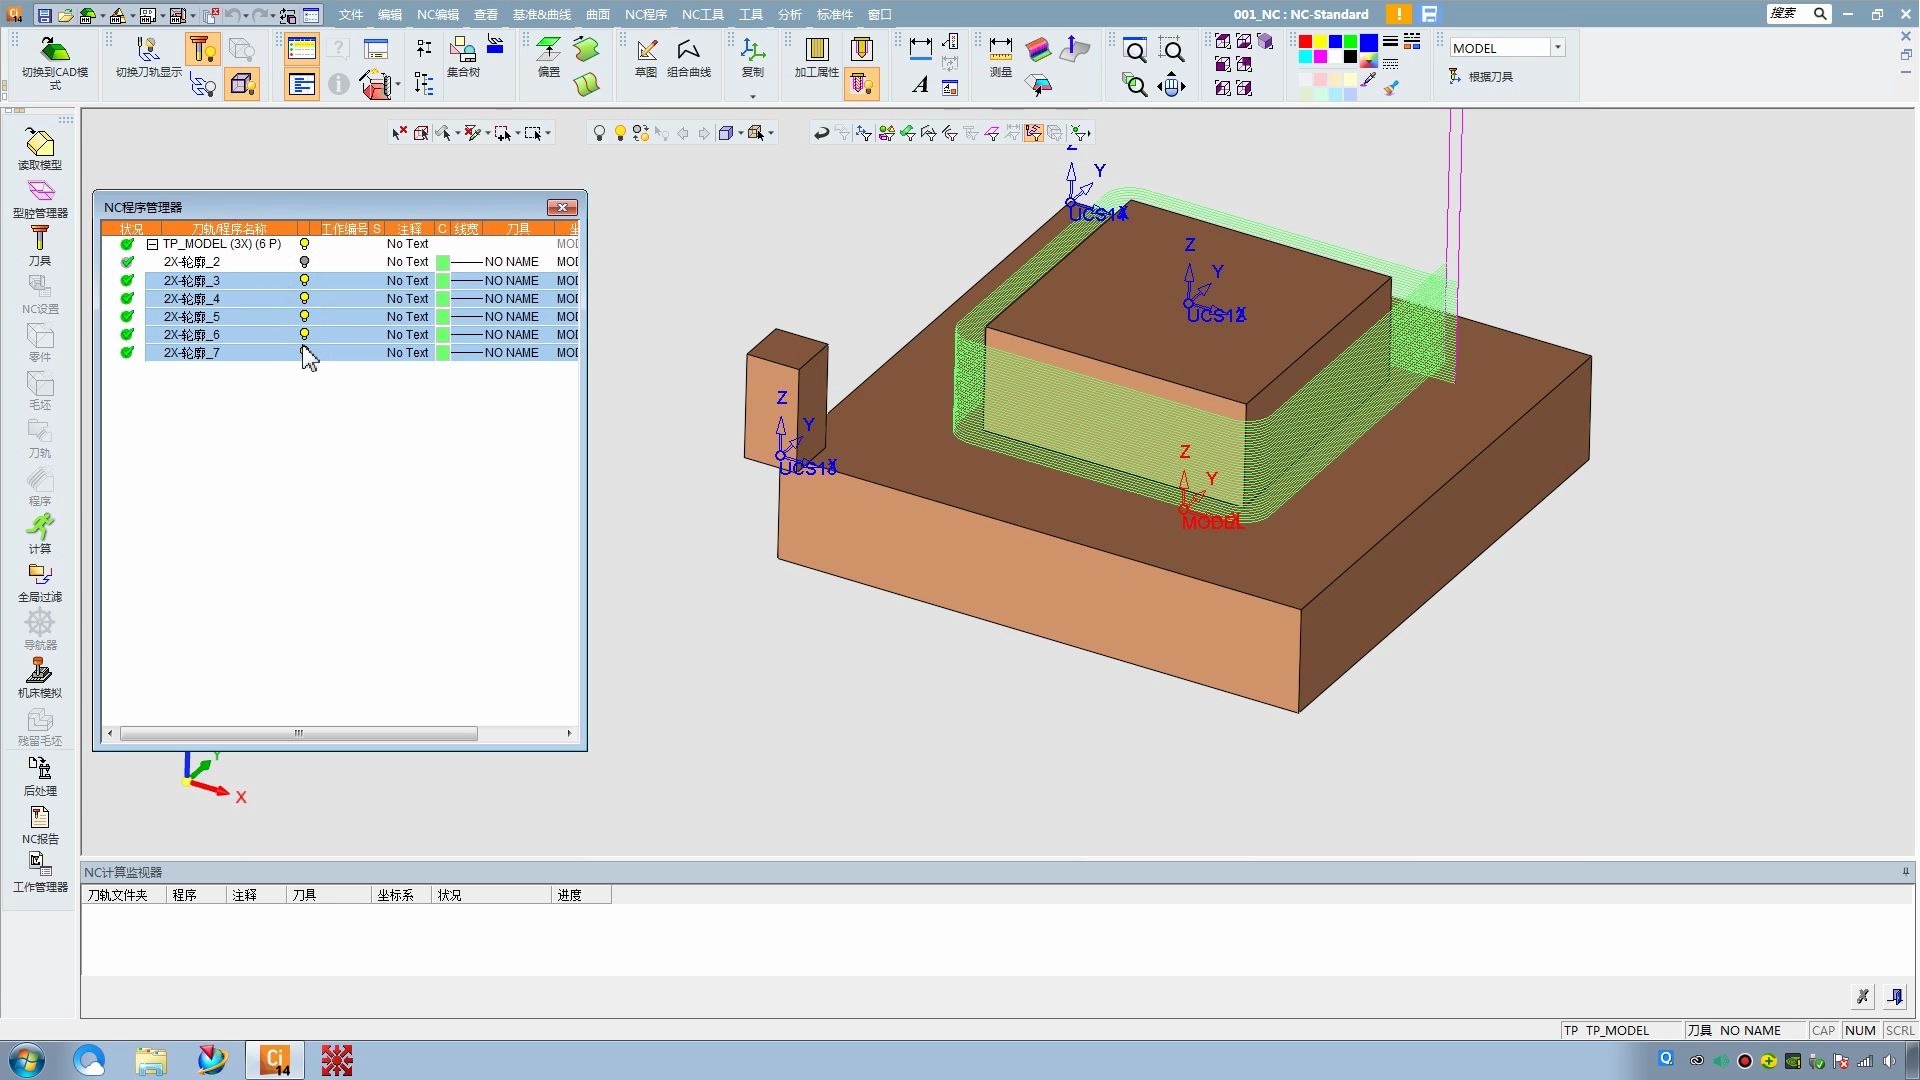The width and height of the screenshot is (1920, 1080).
Task: Click the 读取模型 sidebar icon
Action: 40,148
